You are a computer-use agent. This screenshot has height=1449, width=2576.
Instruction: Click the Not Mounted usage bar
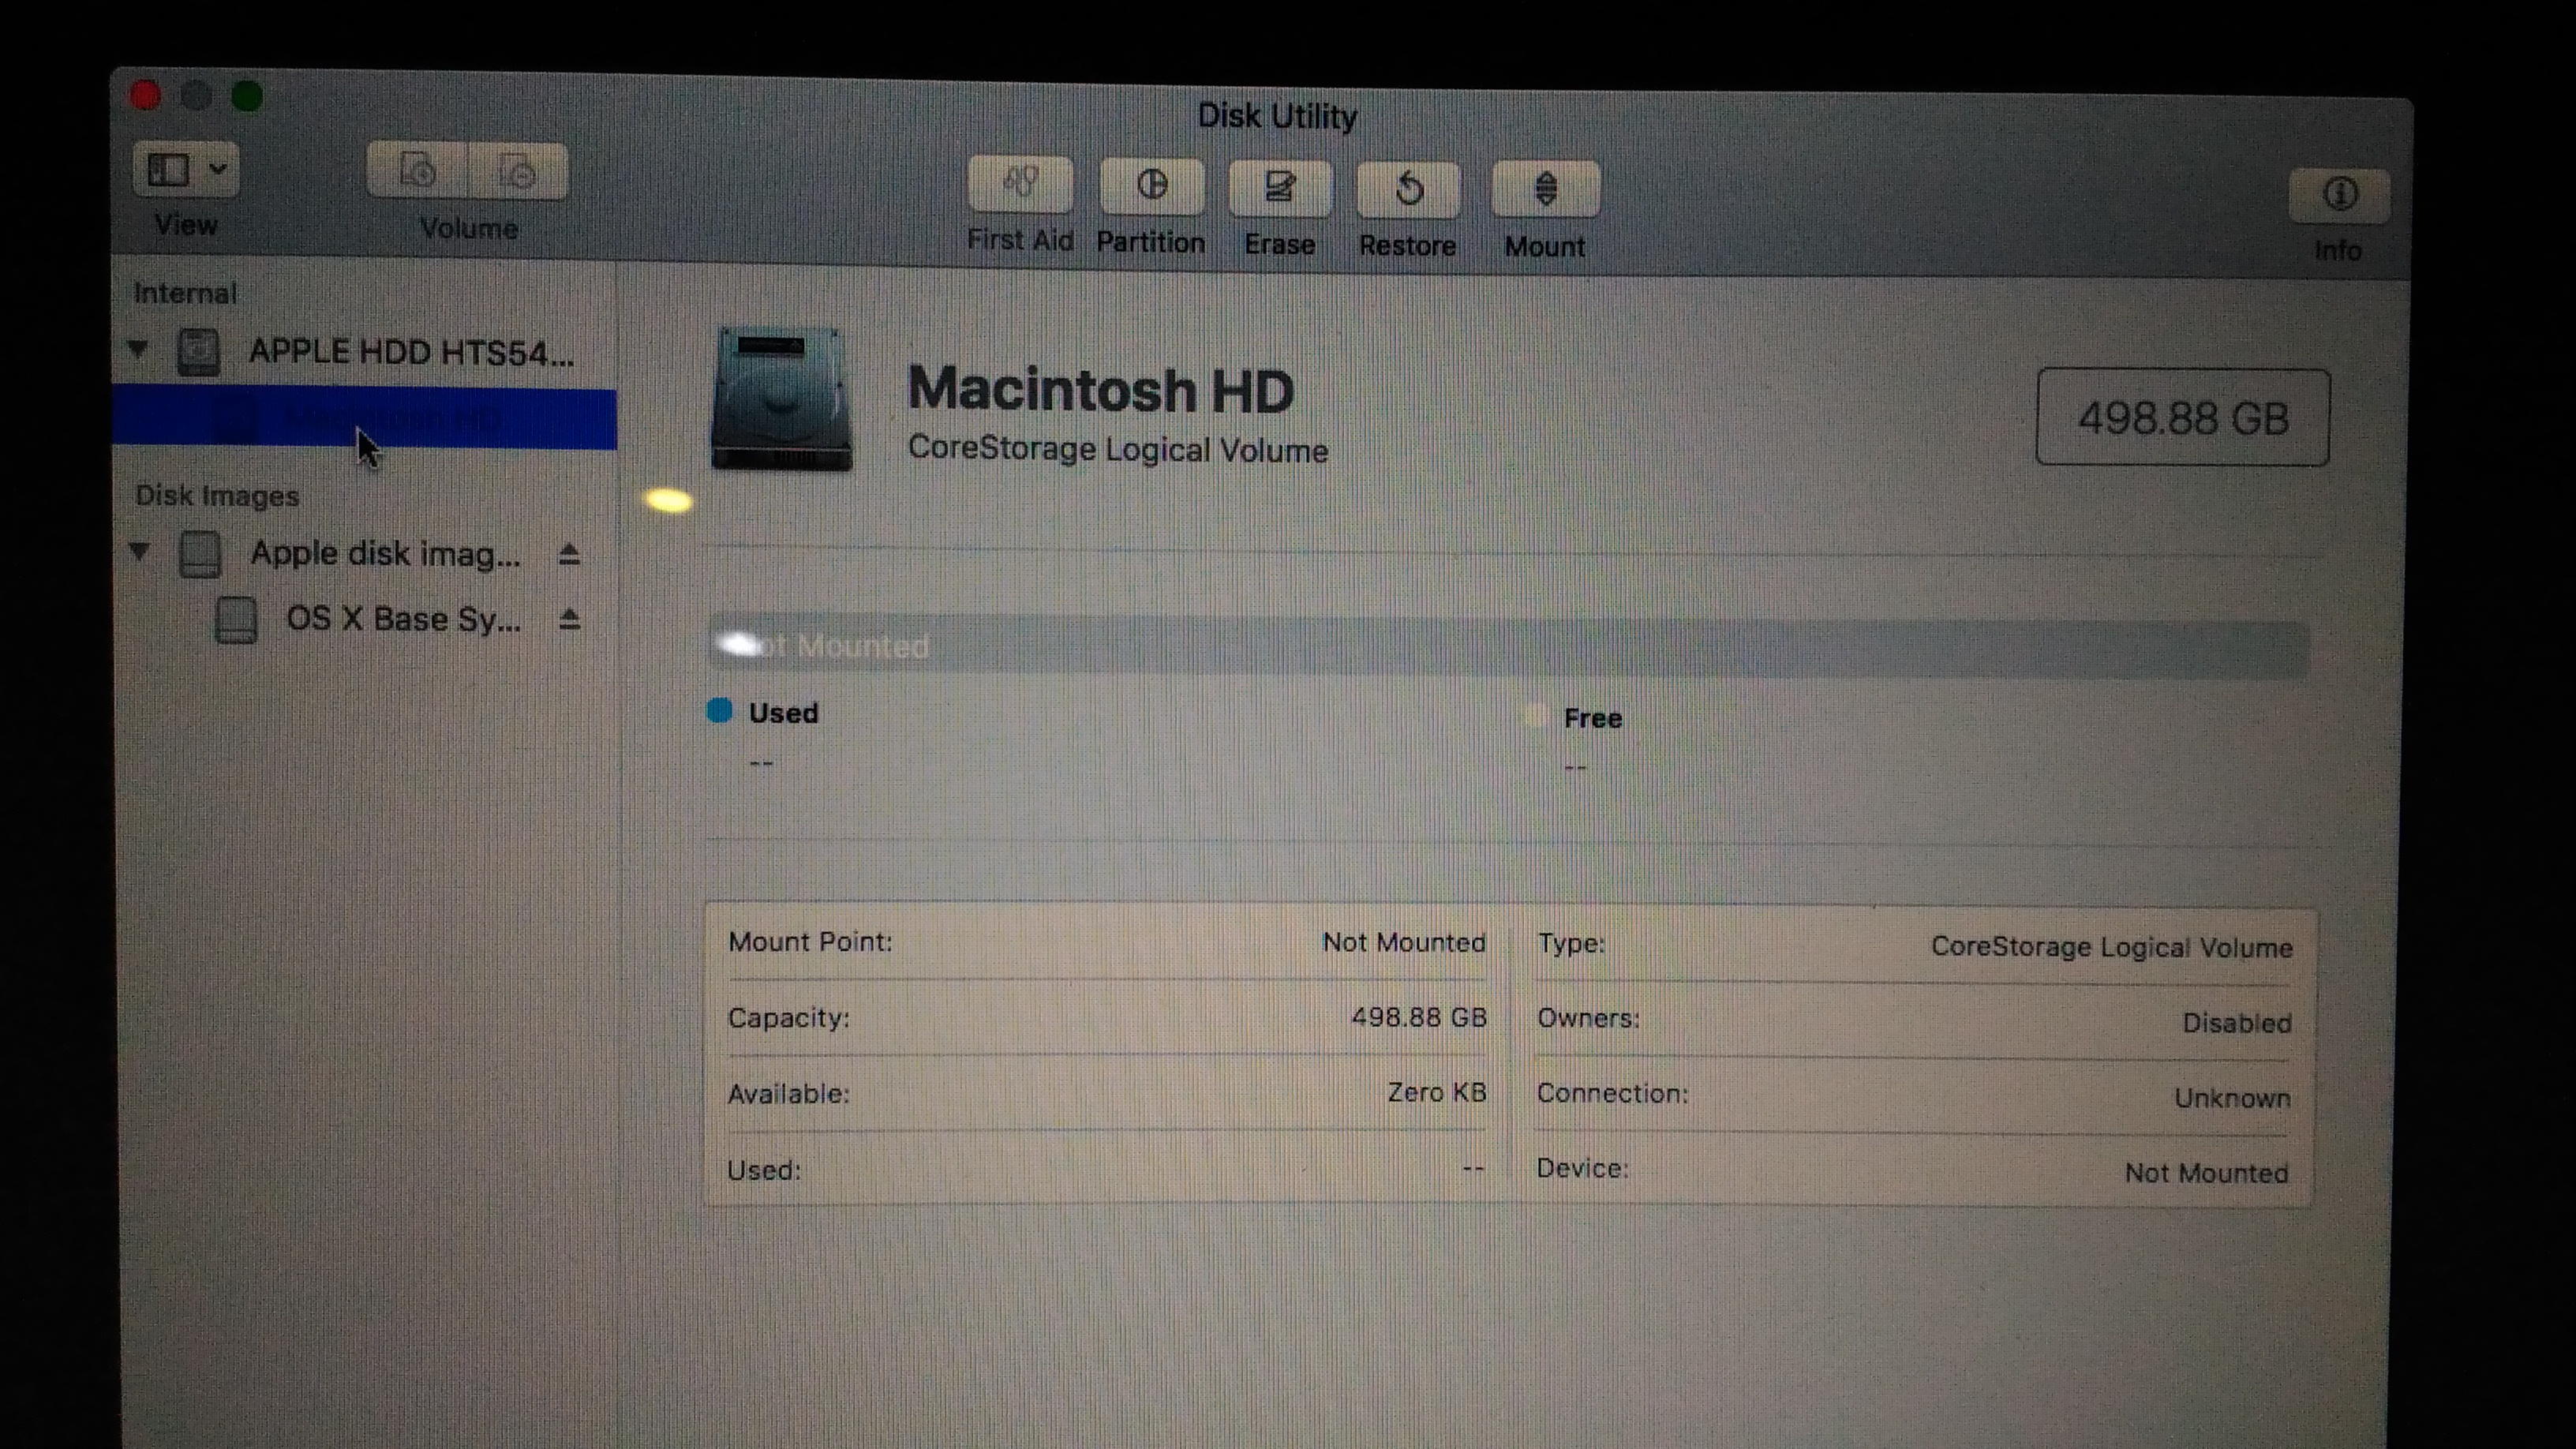1508,648
